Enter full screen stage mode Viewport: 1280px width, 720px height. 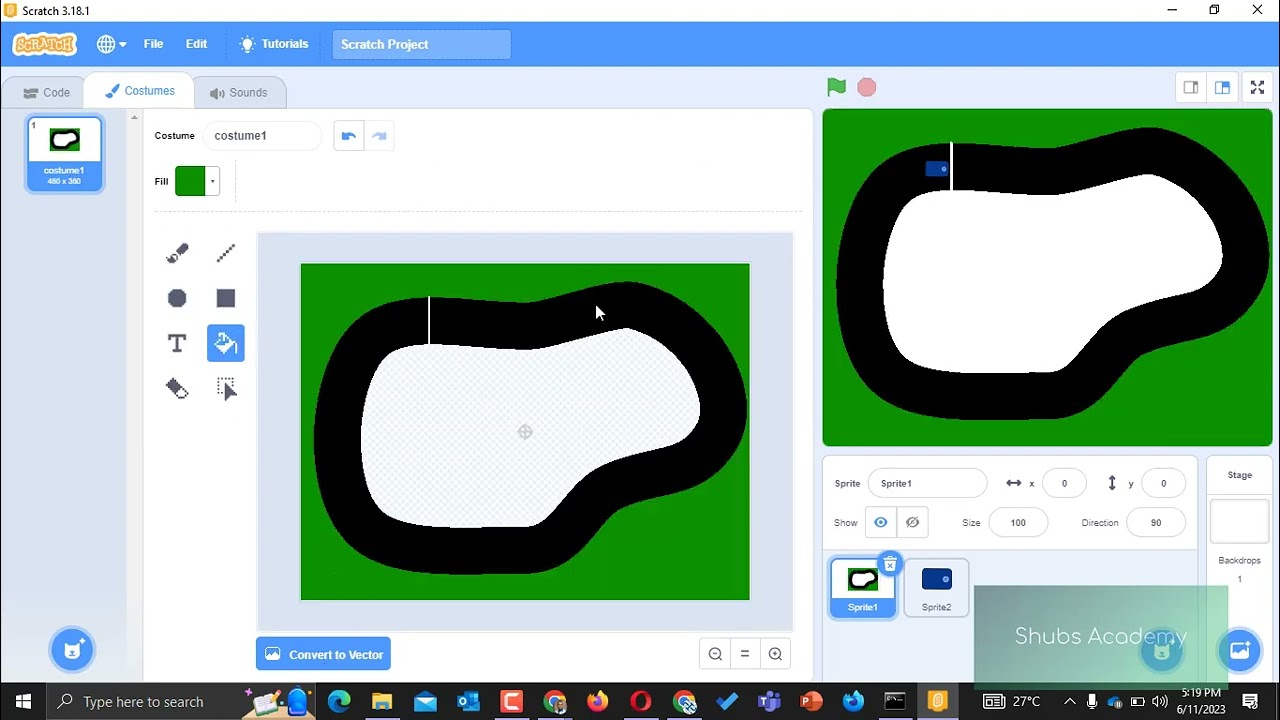pyautogui.click(x=1258, y=88)
